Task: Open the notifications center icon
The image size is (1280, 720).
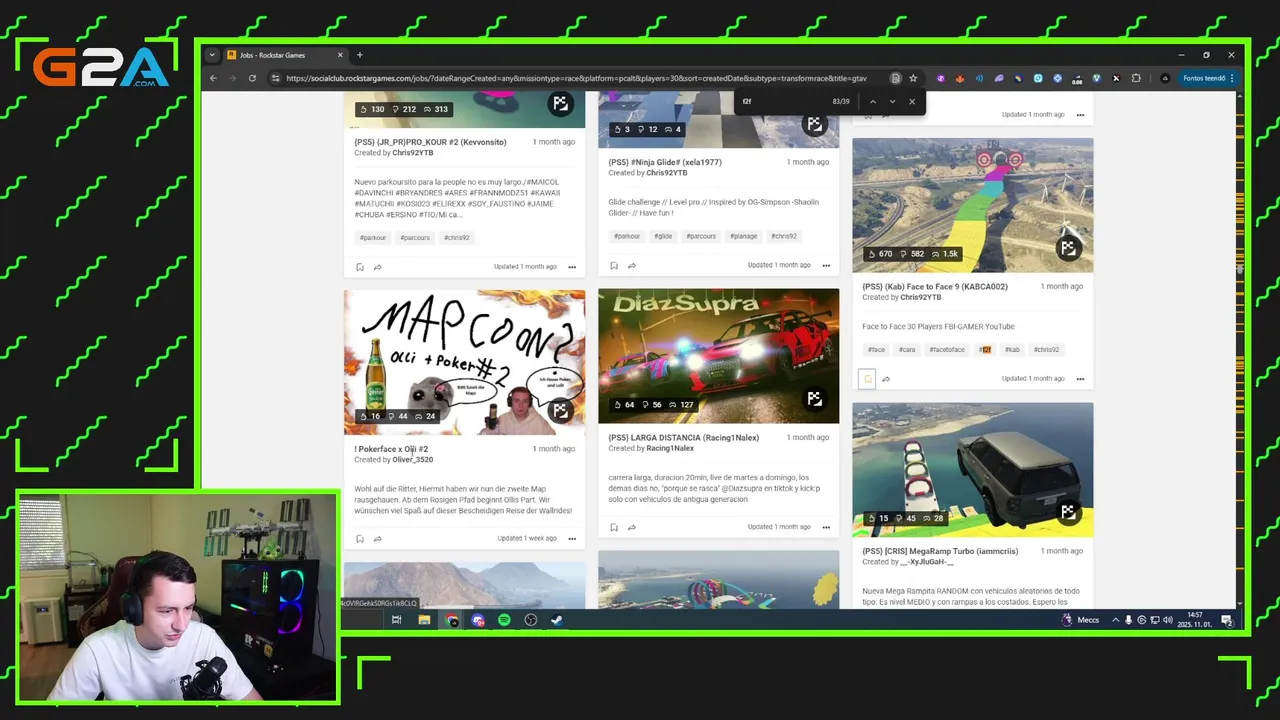Action: pos(1227,620)
